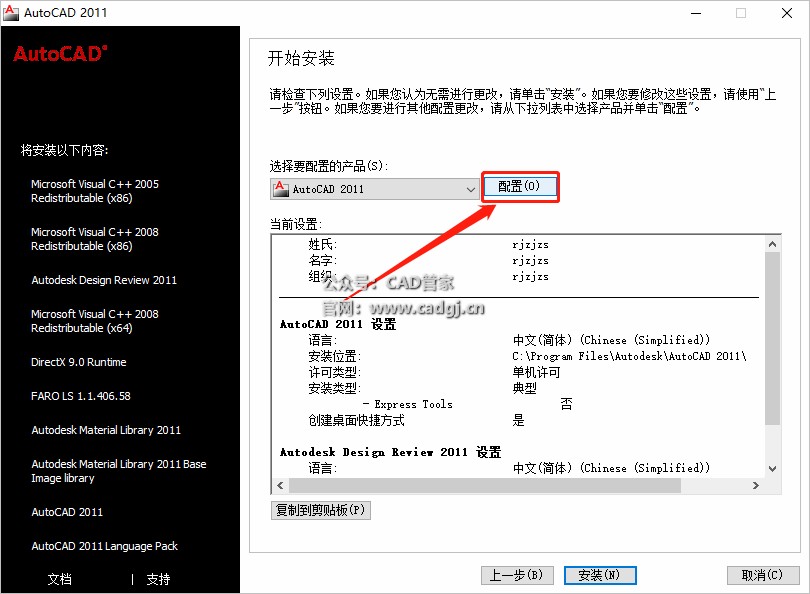Click the '名字:' row in current settings
The image size is (810, 594).
coord(428,260)
